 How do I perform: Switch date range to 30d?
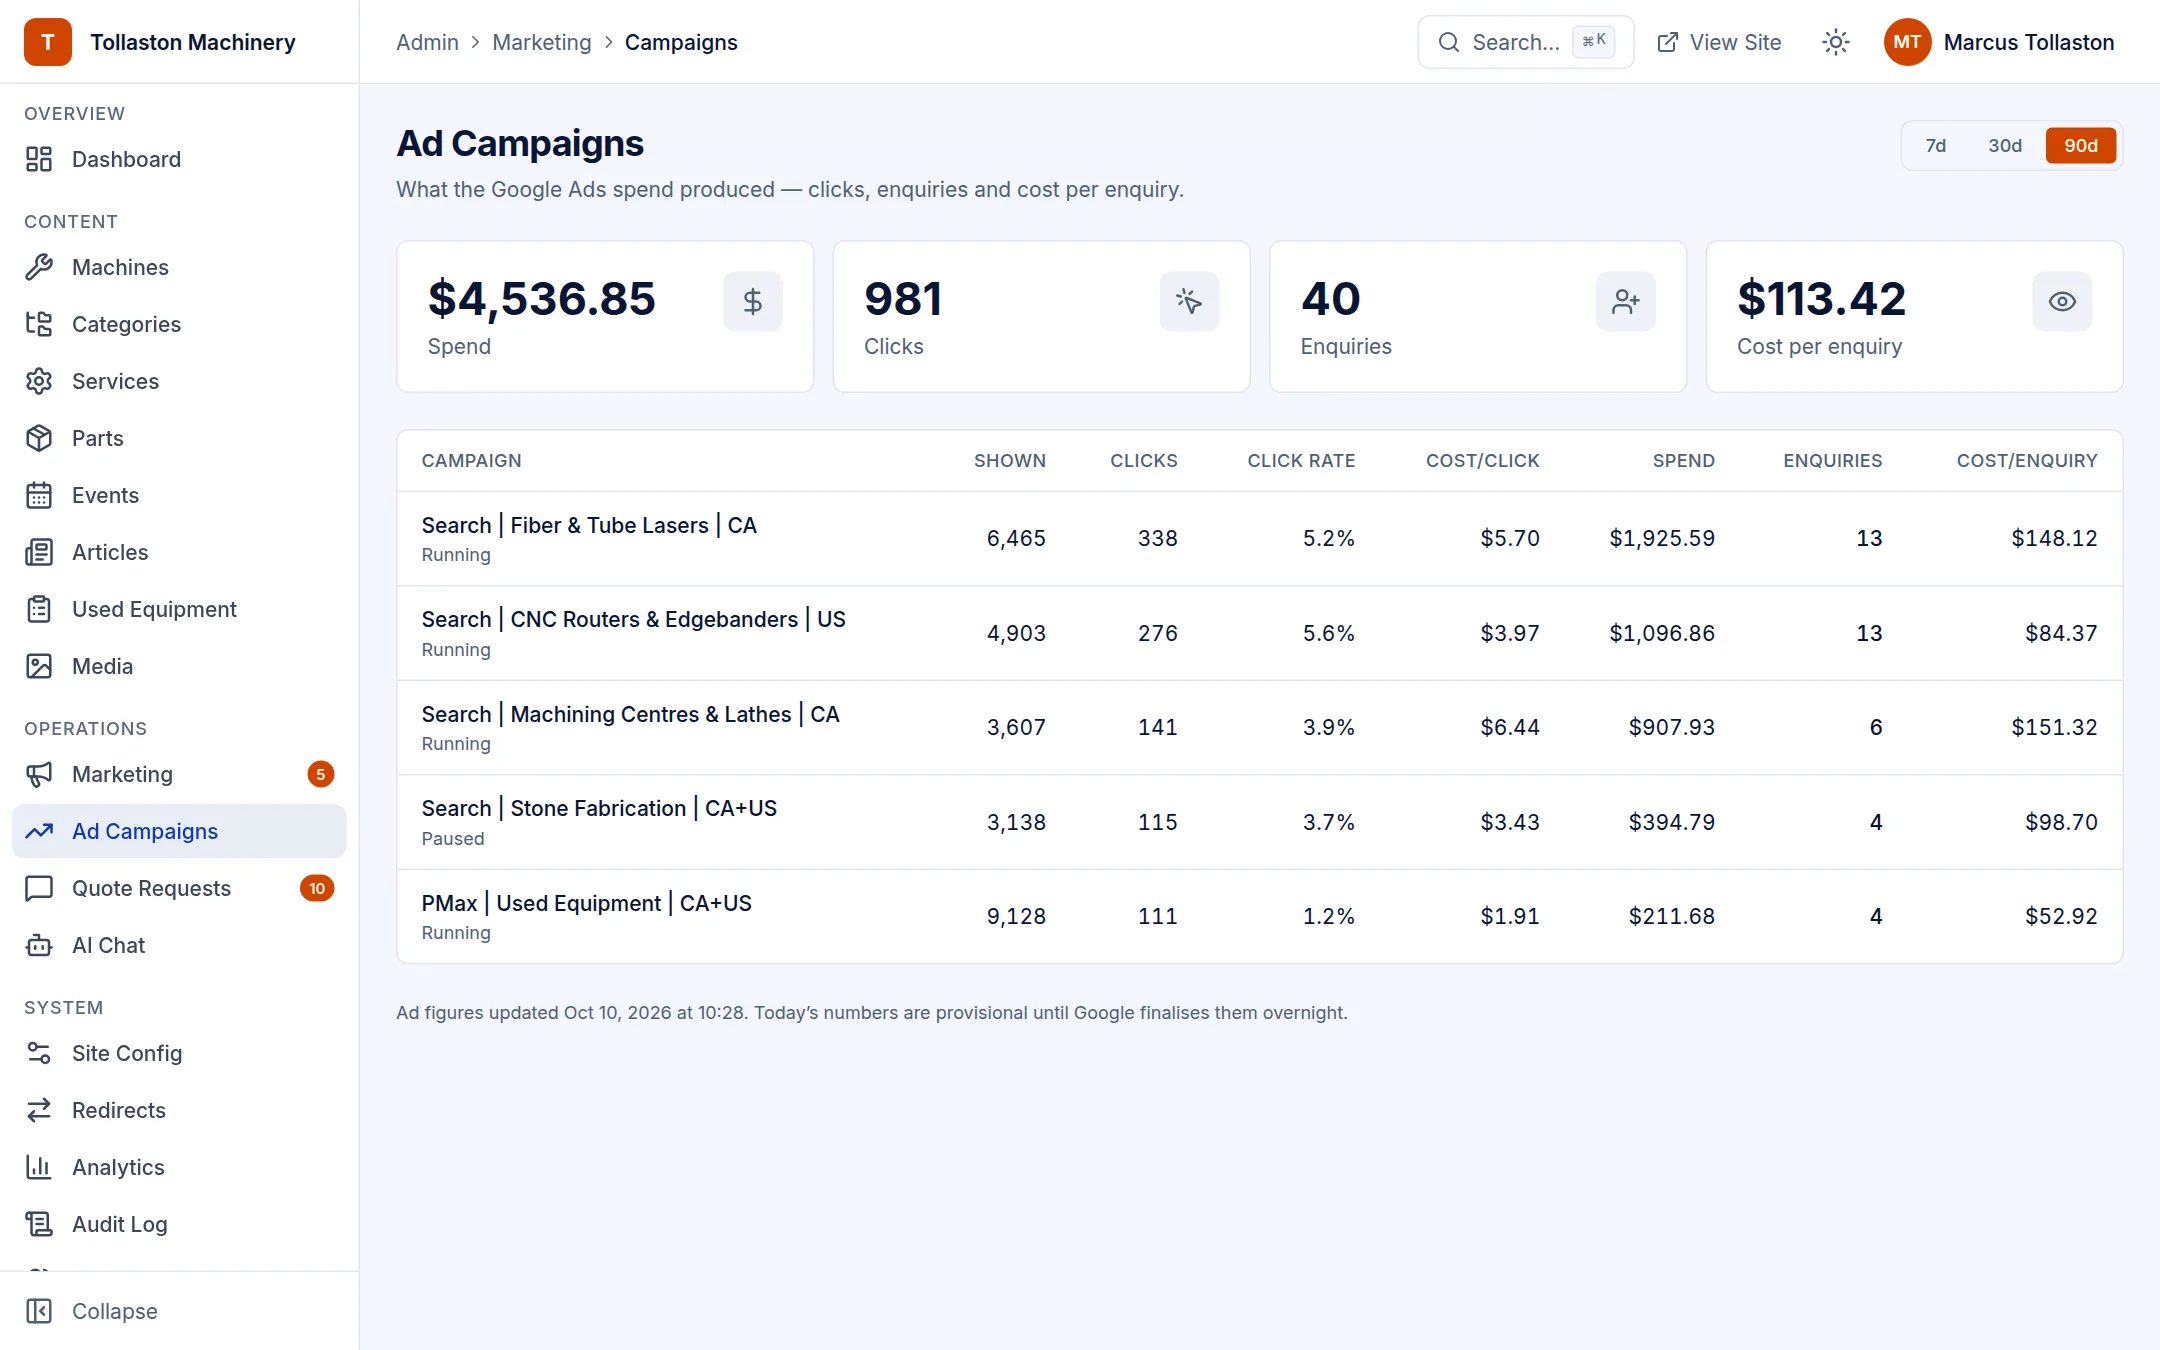(x=2005, y=145)
